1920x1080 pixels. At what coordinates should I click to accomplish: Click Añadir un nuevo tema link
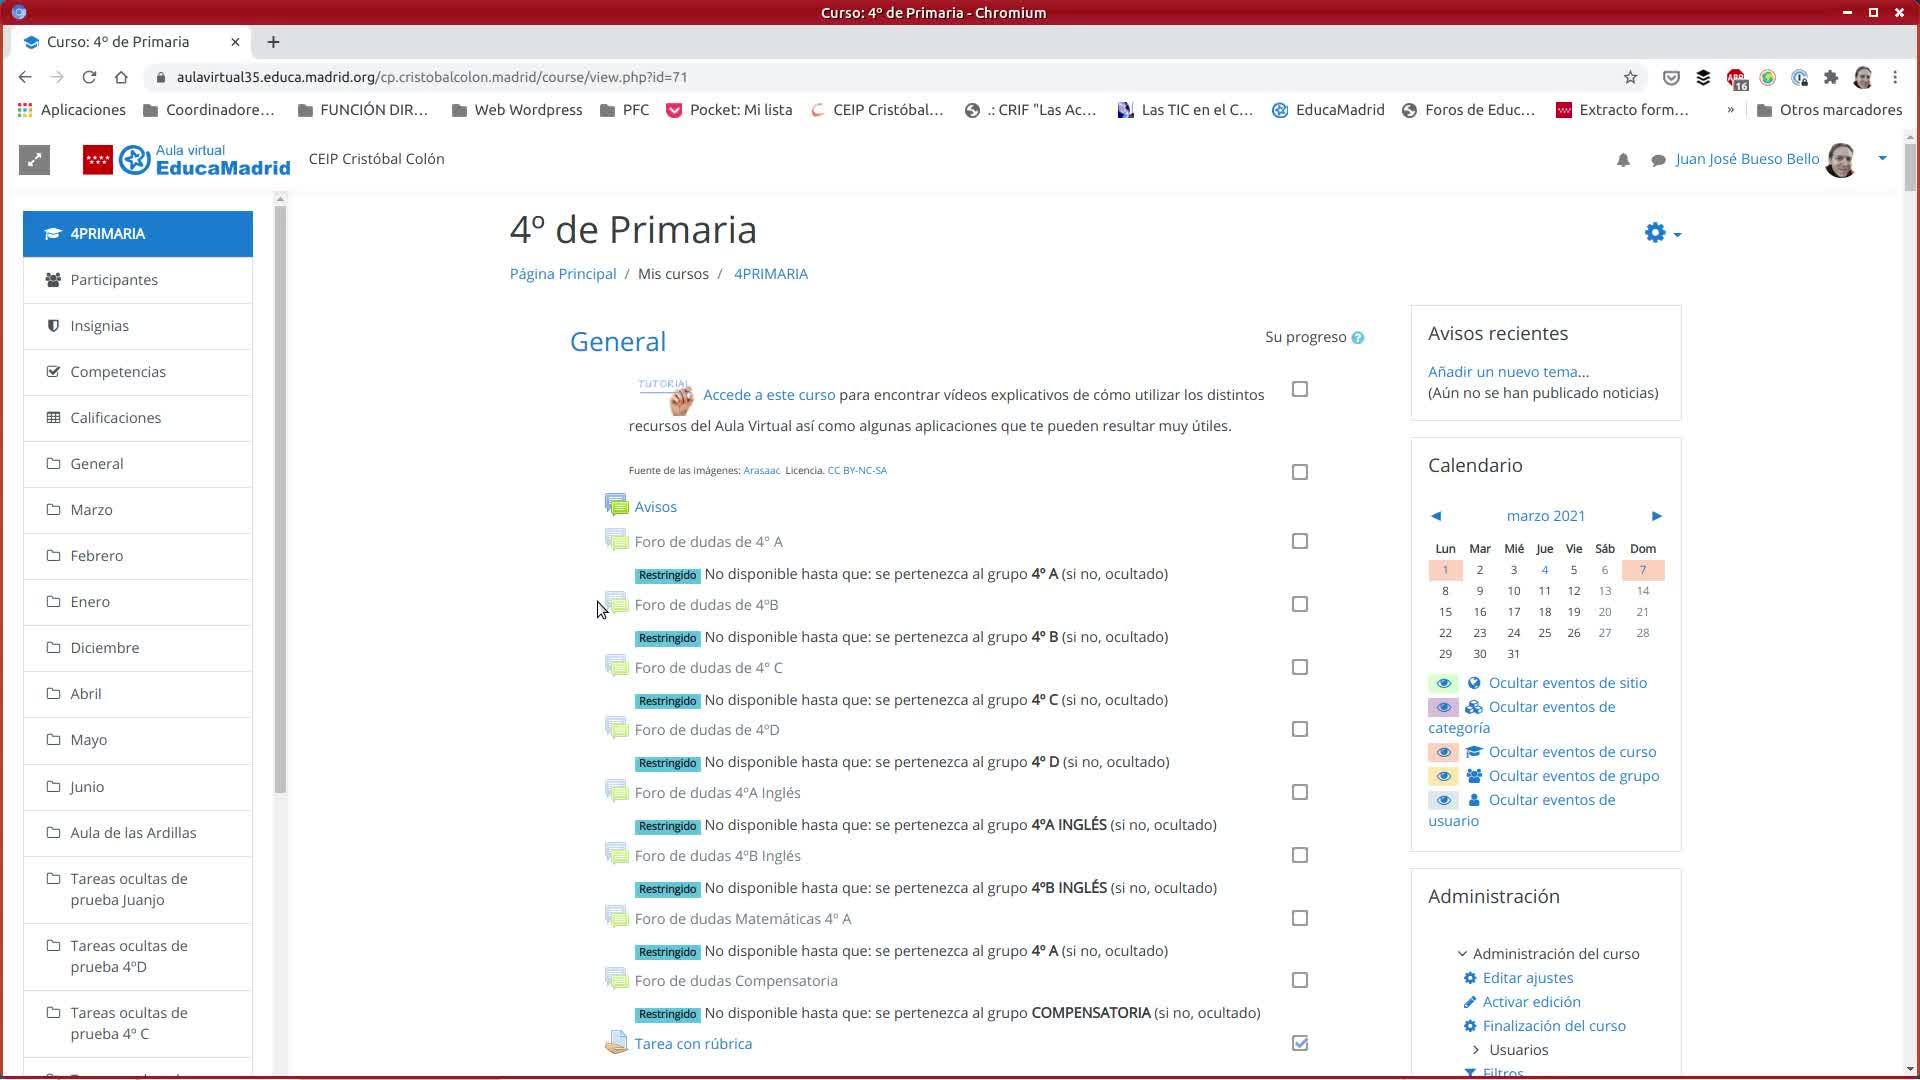coord(1508,371)
